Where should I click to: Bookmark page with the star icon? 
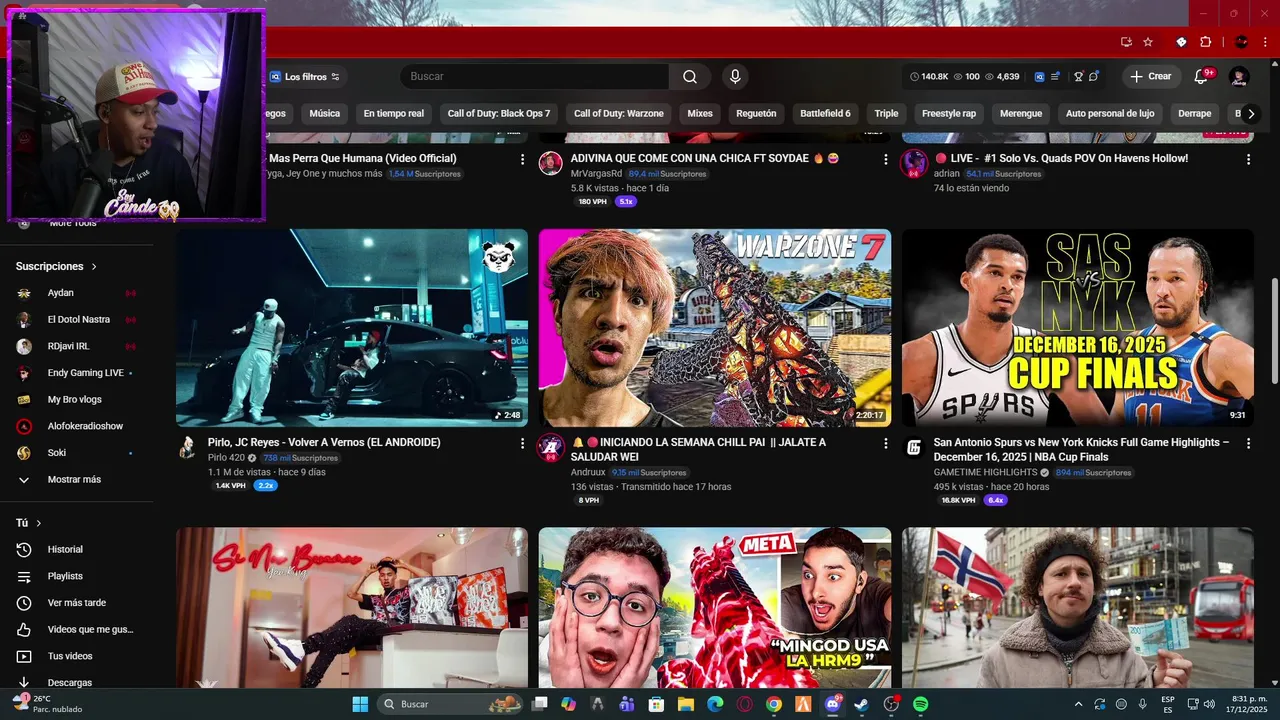(1148, 42)
